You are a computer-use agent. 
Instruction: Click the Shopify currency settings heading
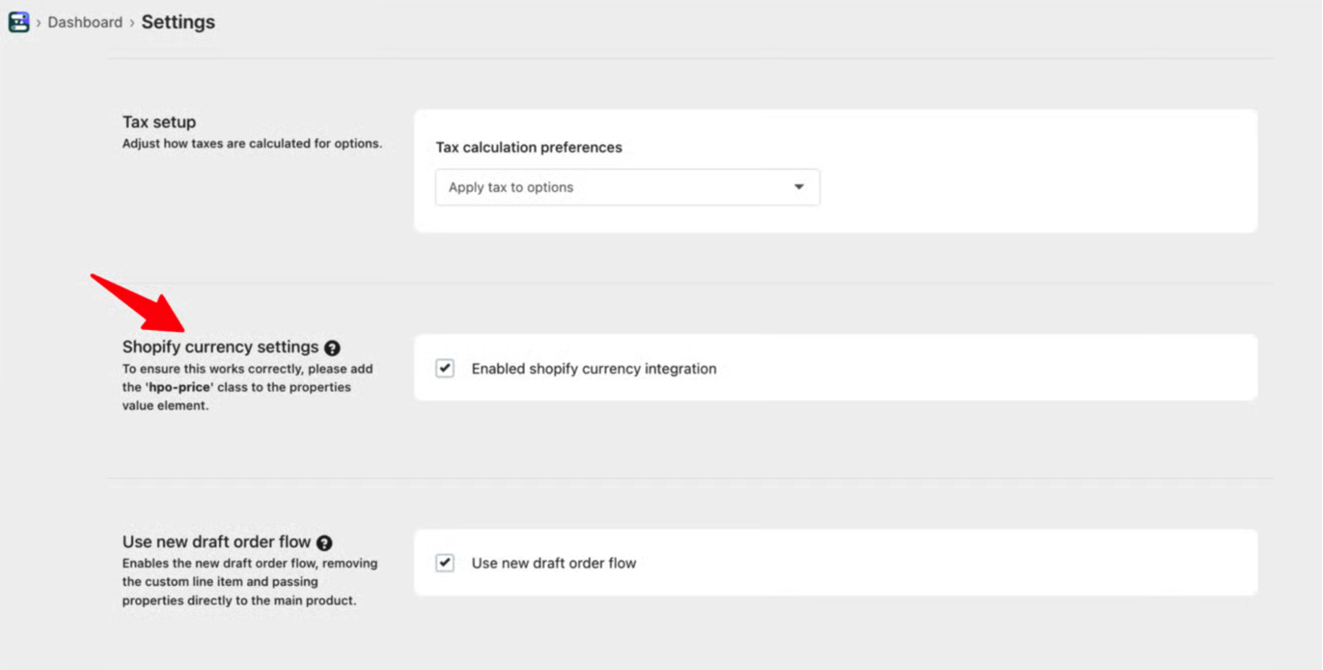(220, 347)
